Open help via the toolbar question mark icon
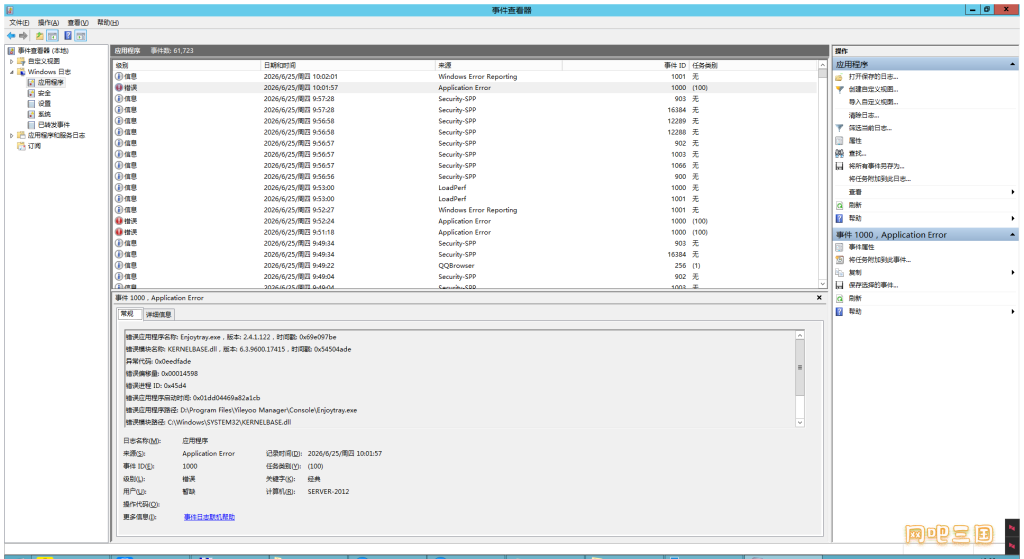 coord(68,36)
